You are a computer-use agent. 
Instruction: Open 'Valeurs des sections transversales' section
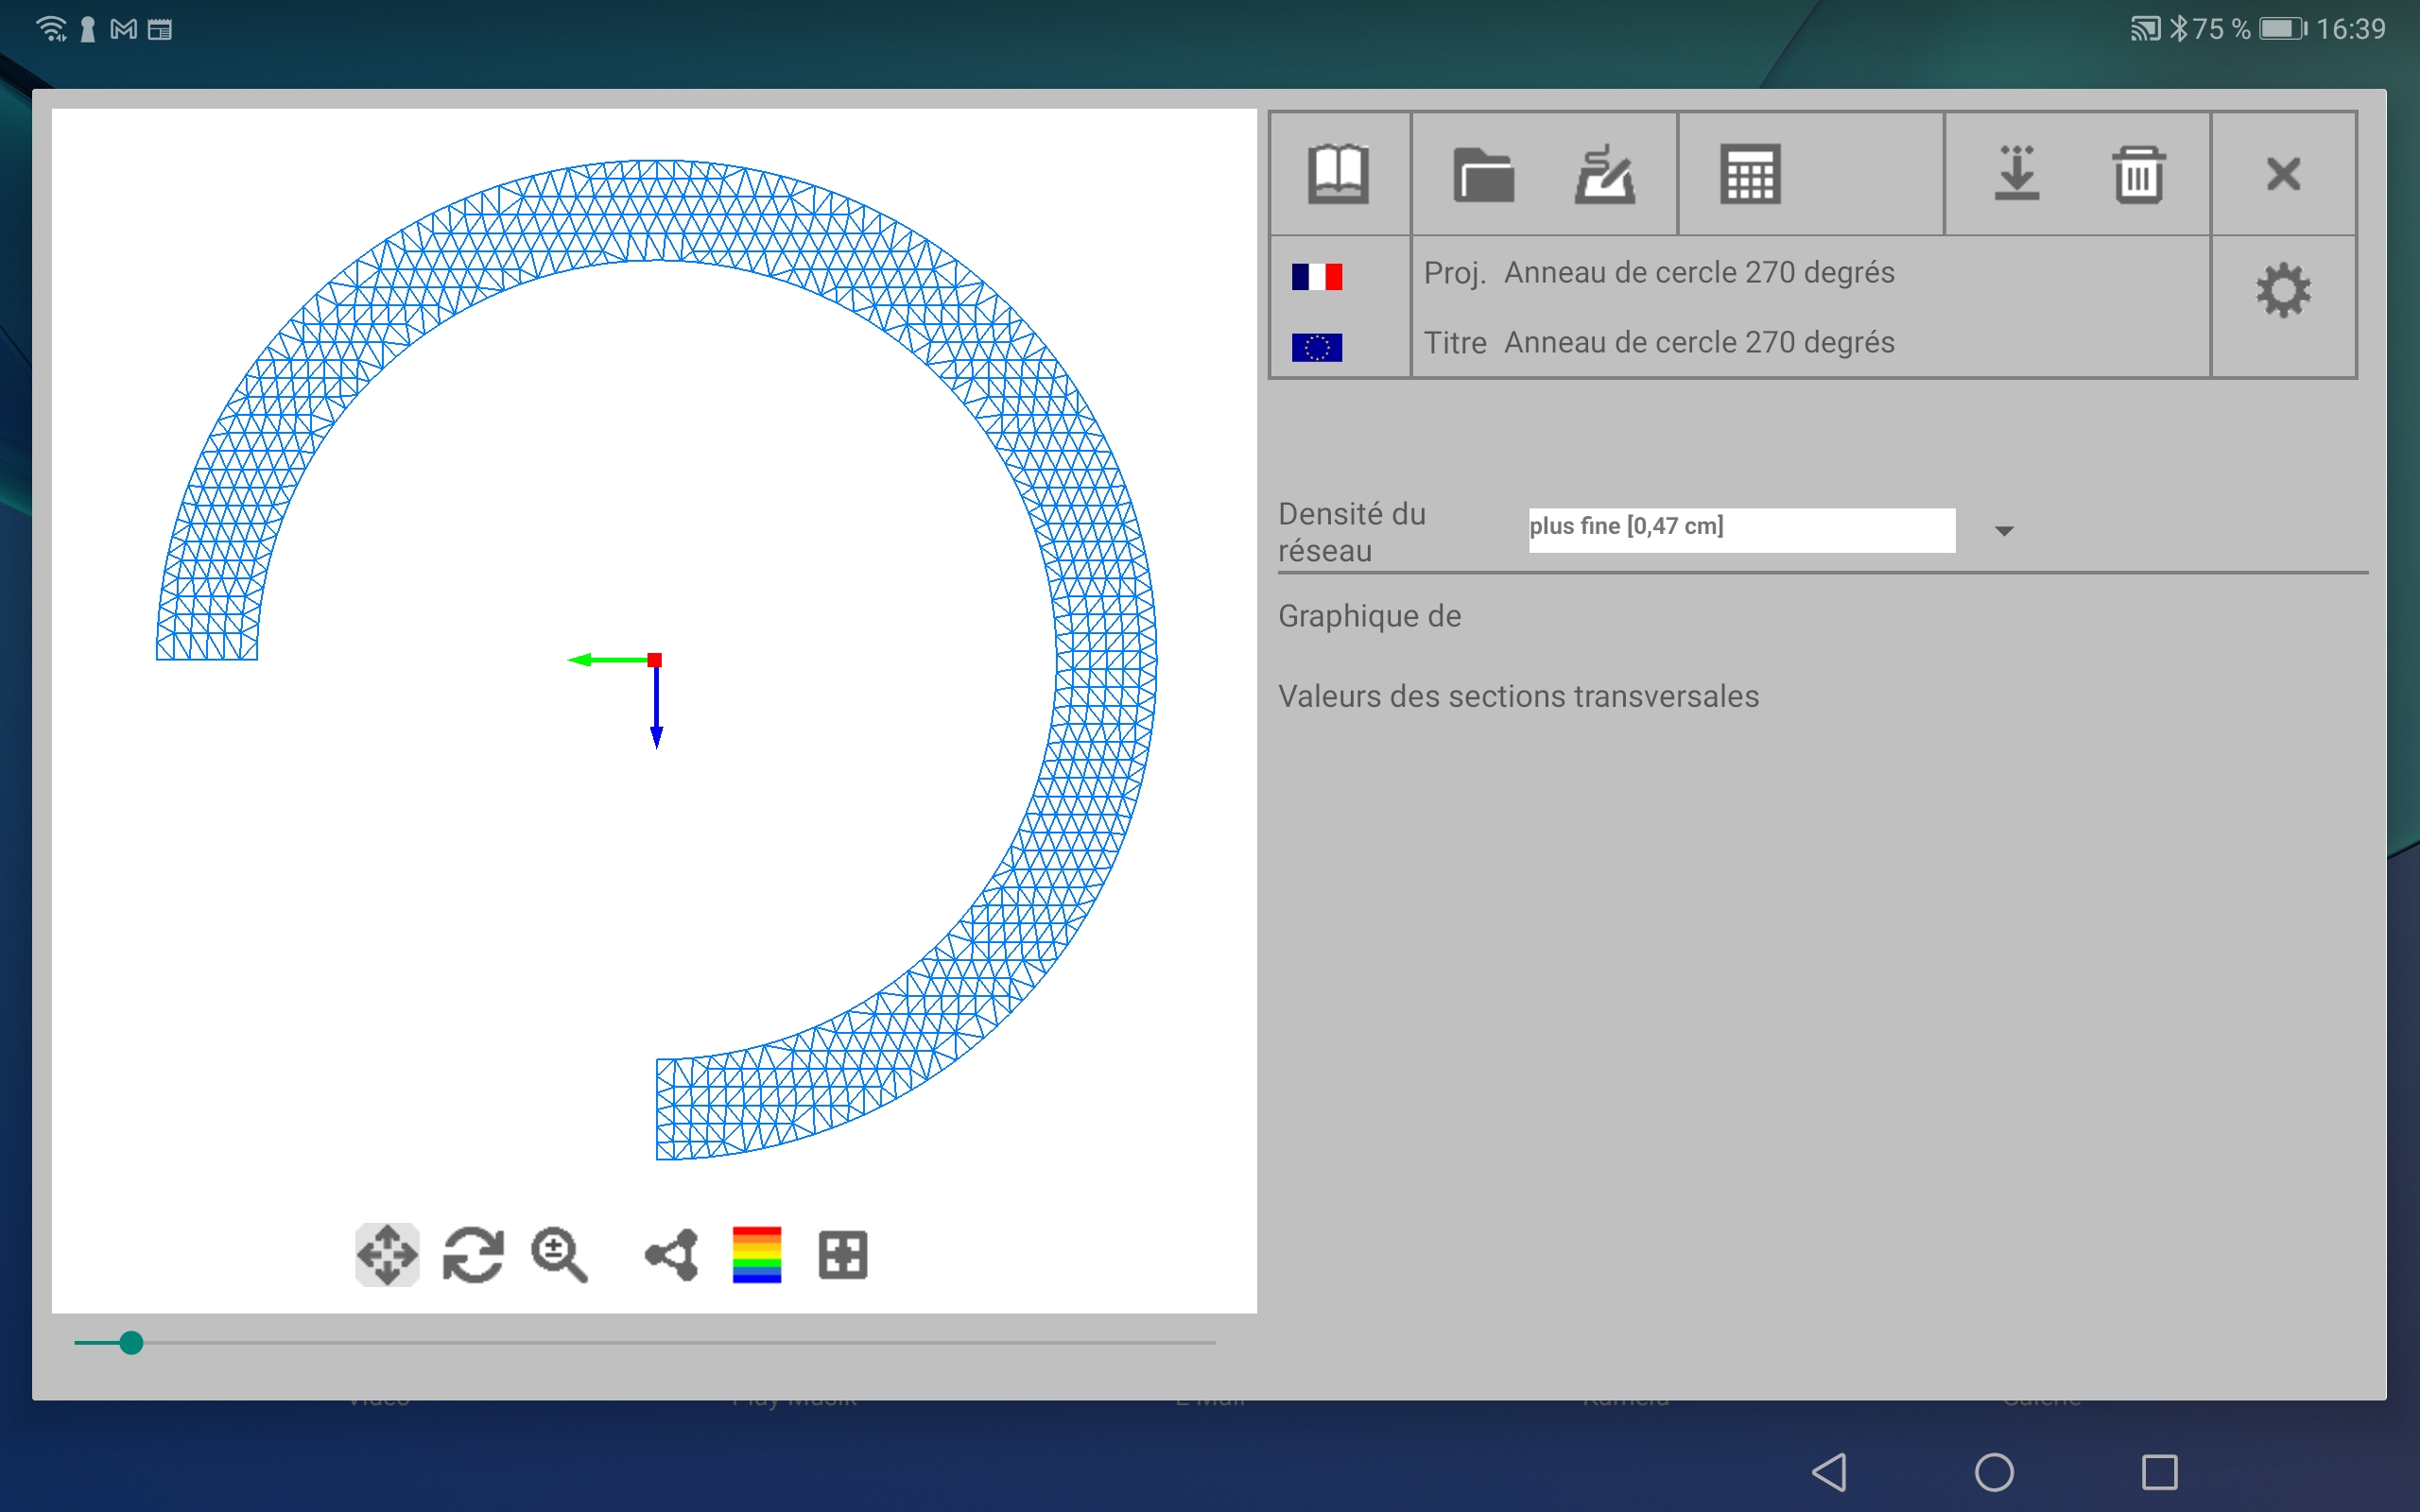tap(1517, 696)
